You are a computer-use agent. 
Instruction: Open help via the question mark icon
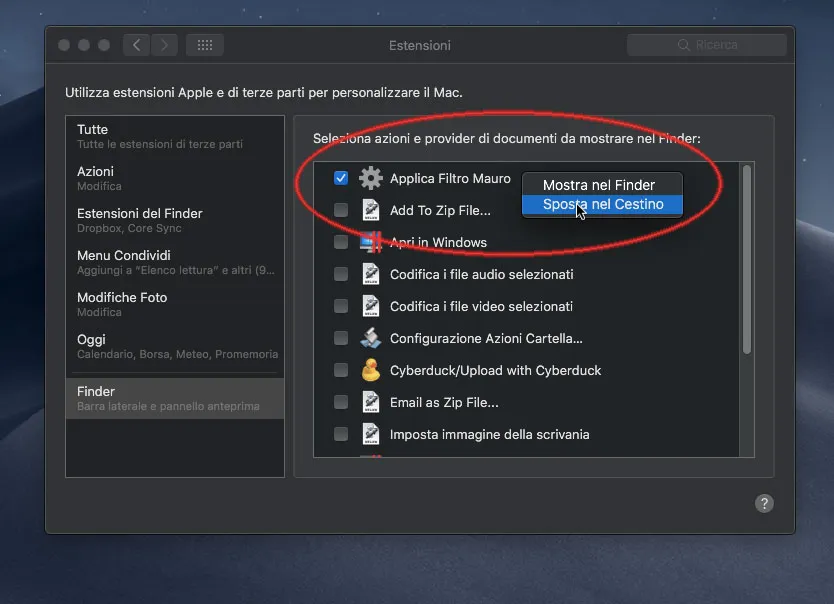[x=764, y=503]
